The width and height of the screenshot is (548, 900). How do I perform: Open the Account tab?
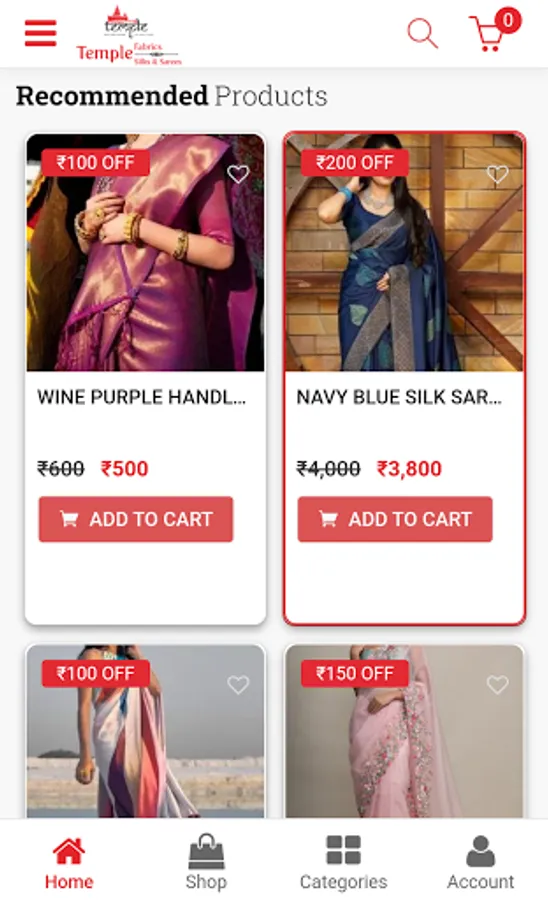click(480, 863)
